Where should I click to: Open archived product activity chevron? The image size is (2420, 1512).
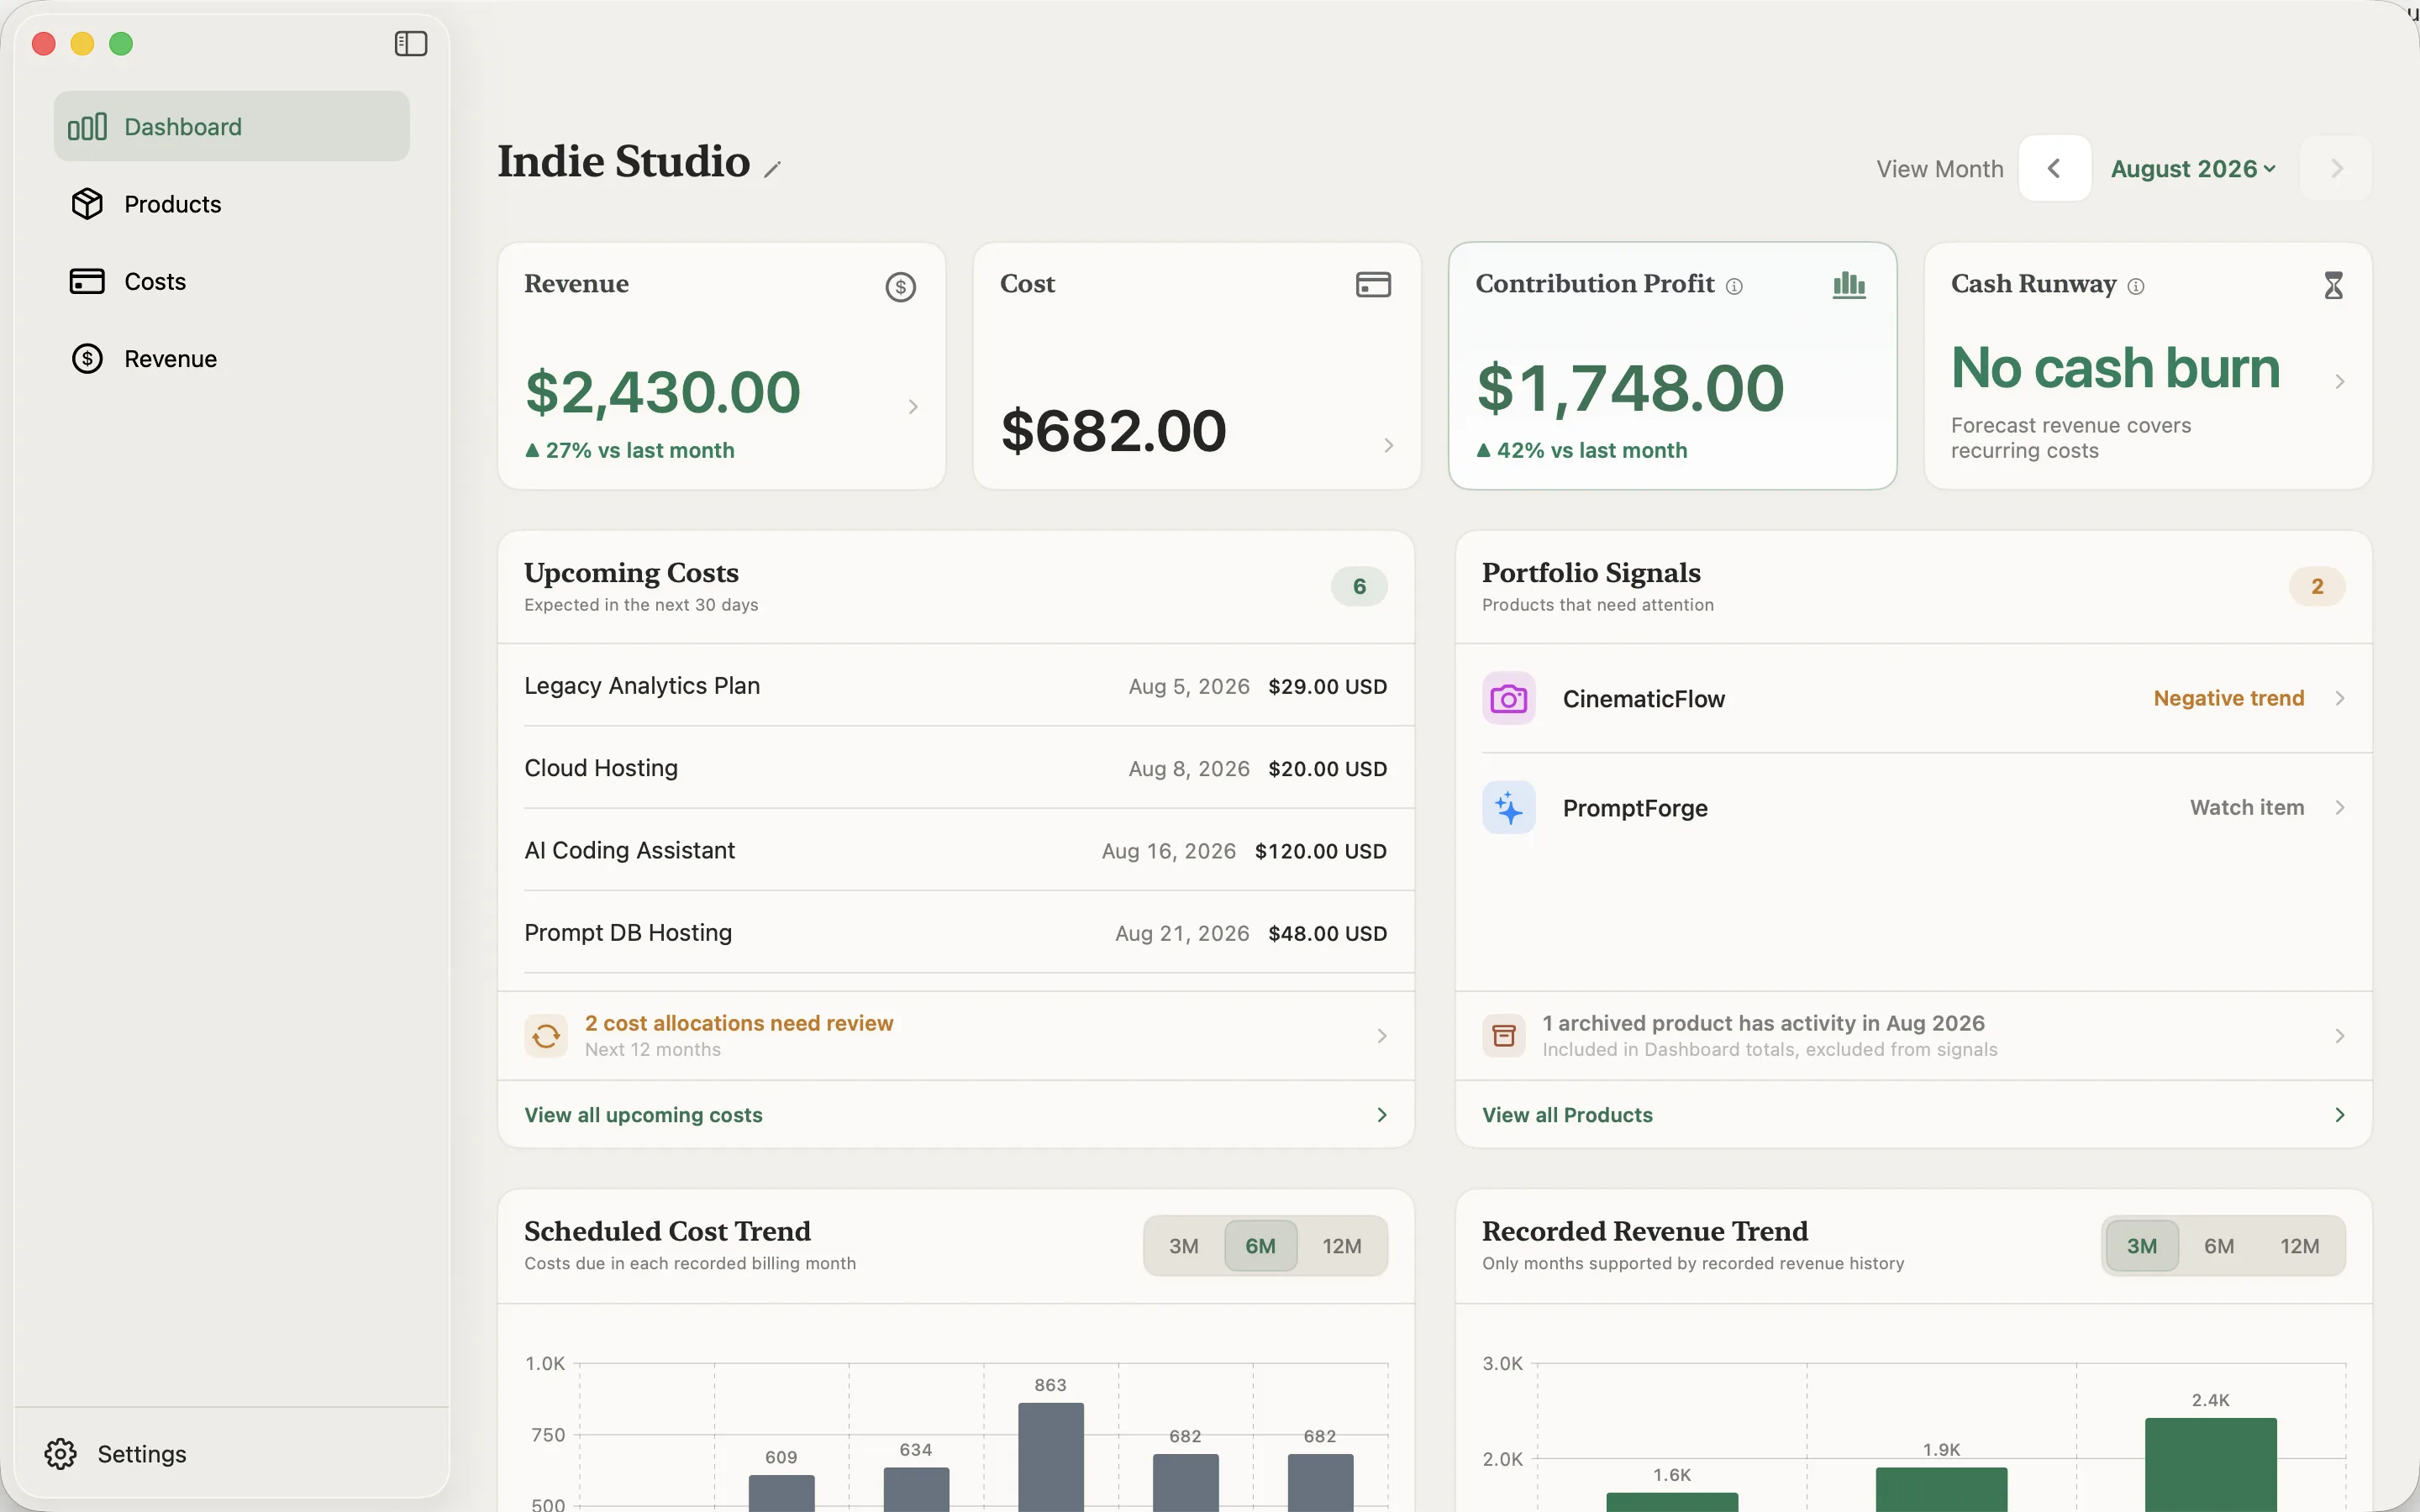pos(2340,1036)
